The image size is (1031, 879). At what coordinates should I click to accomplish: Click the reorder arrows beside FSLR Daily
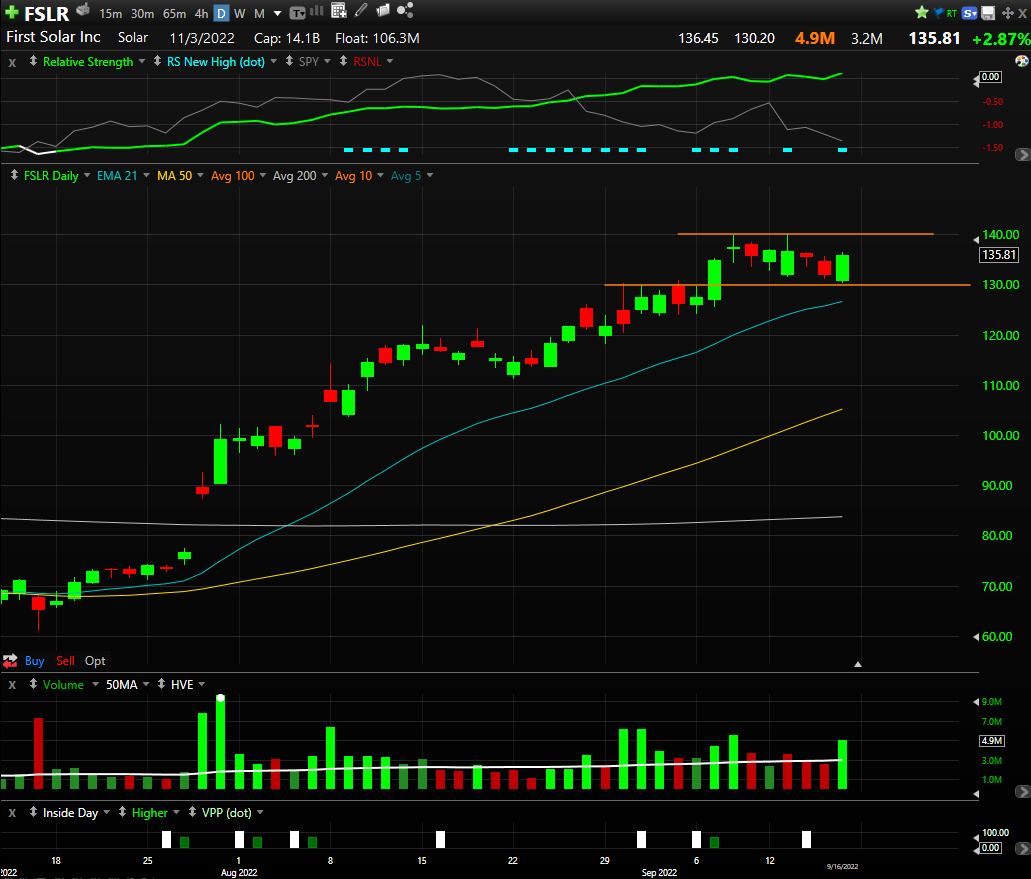pos(14,176)
